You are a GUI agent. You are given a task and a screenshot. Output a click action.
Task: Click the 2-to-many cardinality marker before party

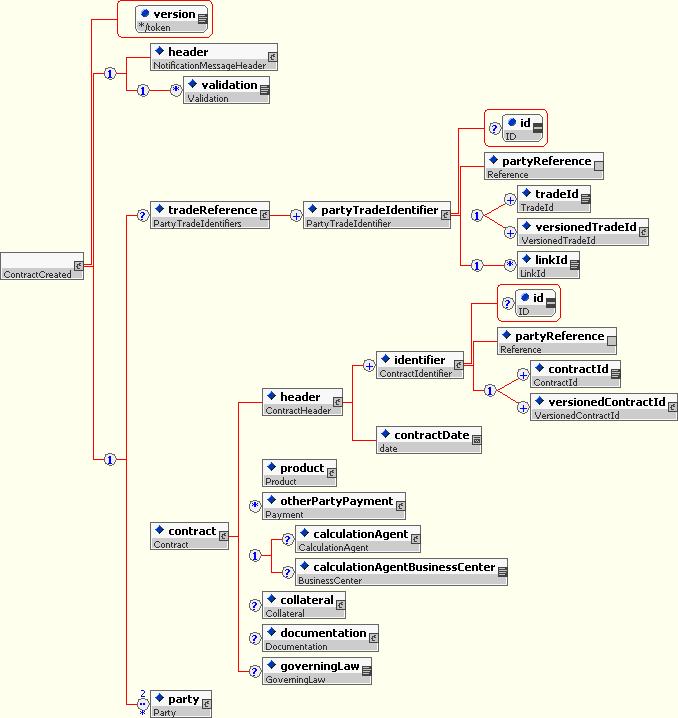coord(142,704)
